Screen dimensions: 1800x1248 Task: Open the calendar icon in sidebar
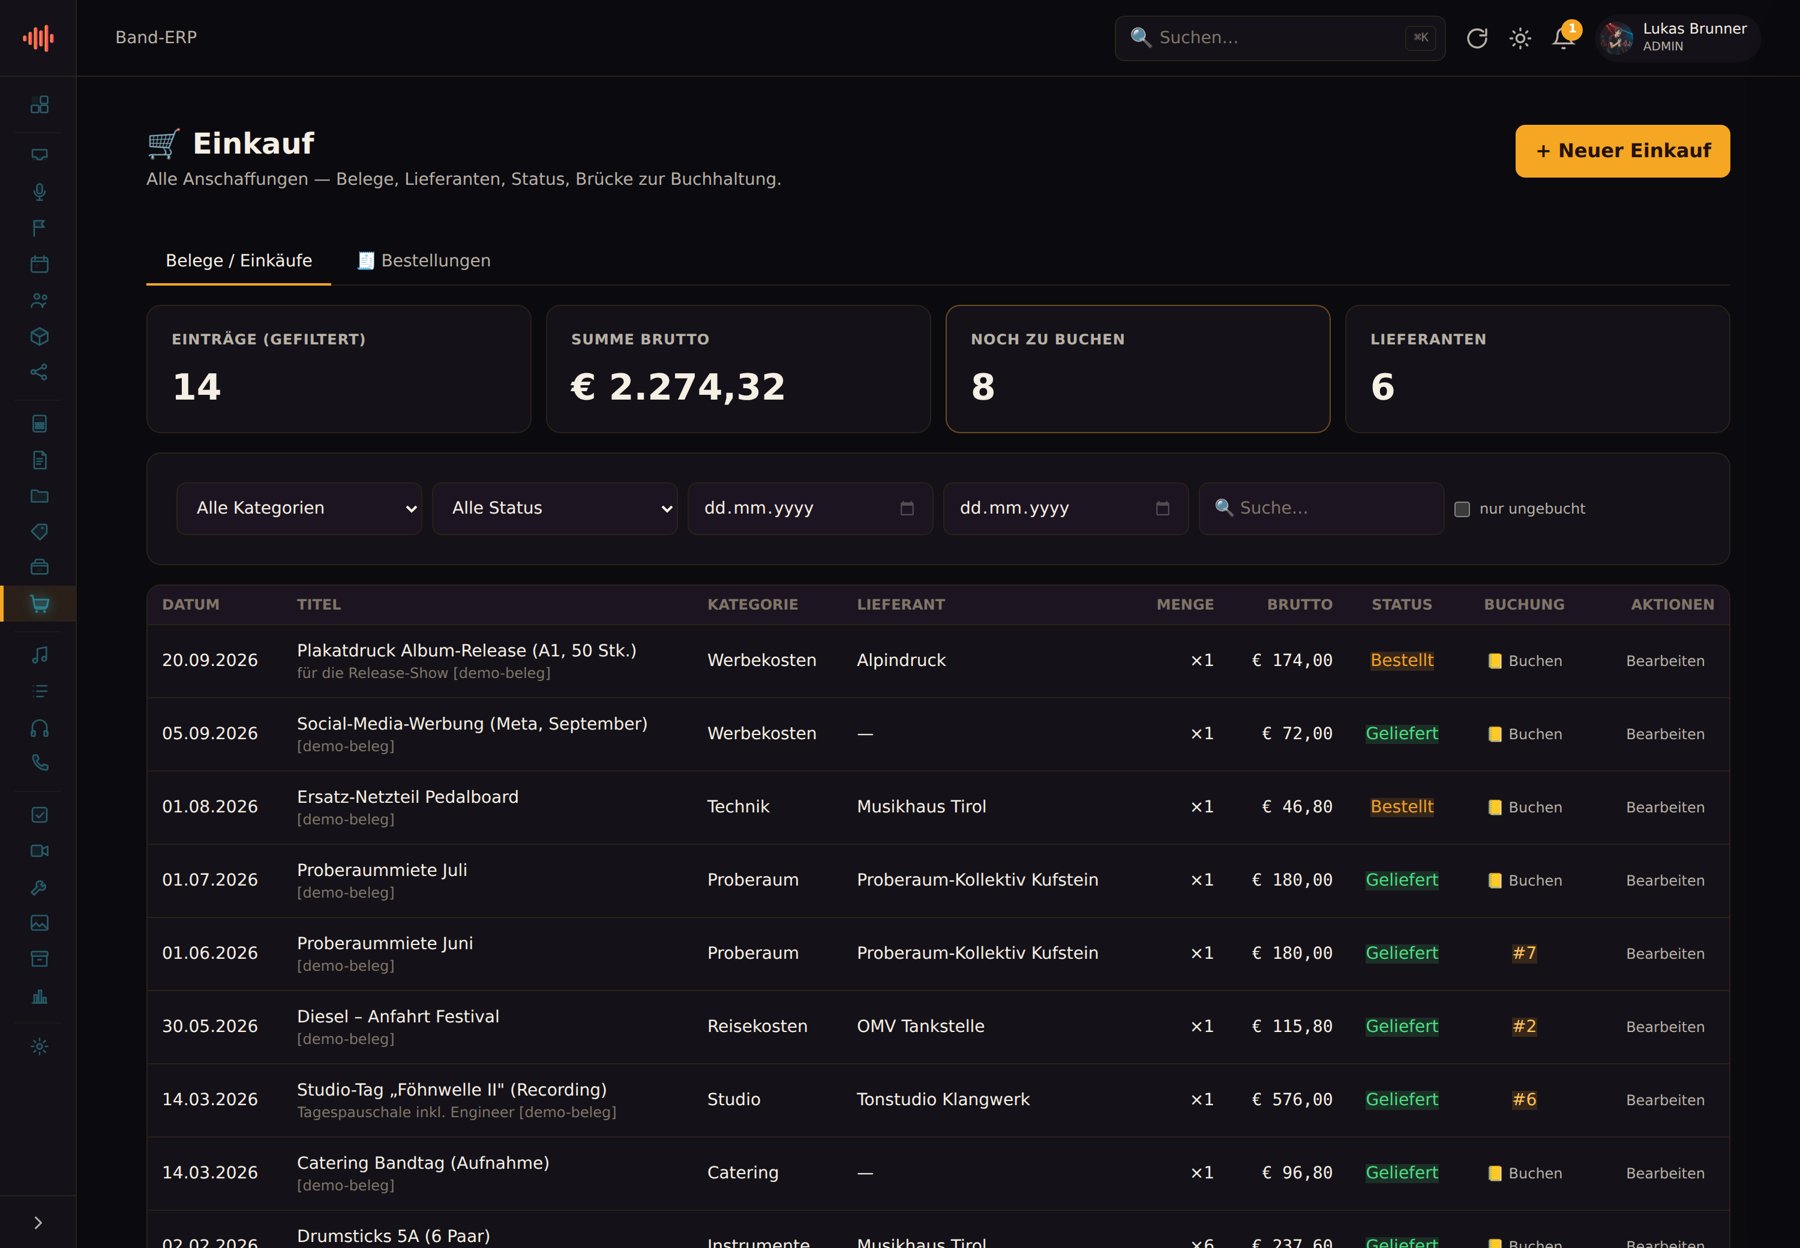pos(39,264)
